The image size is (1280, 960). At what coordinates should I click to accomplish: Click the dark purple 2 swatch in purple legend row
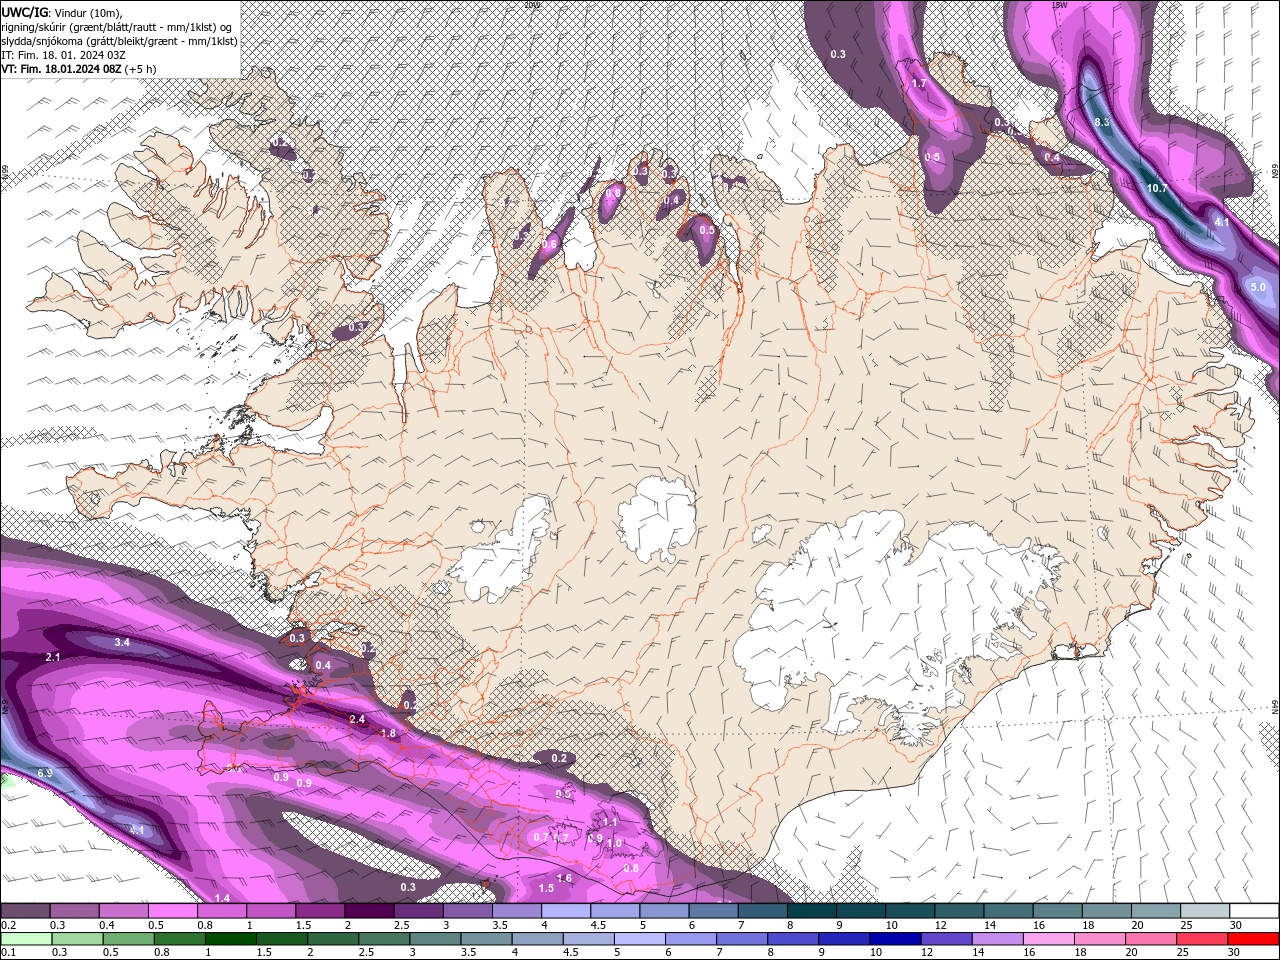369,911
